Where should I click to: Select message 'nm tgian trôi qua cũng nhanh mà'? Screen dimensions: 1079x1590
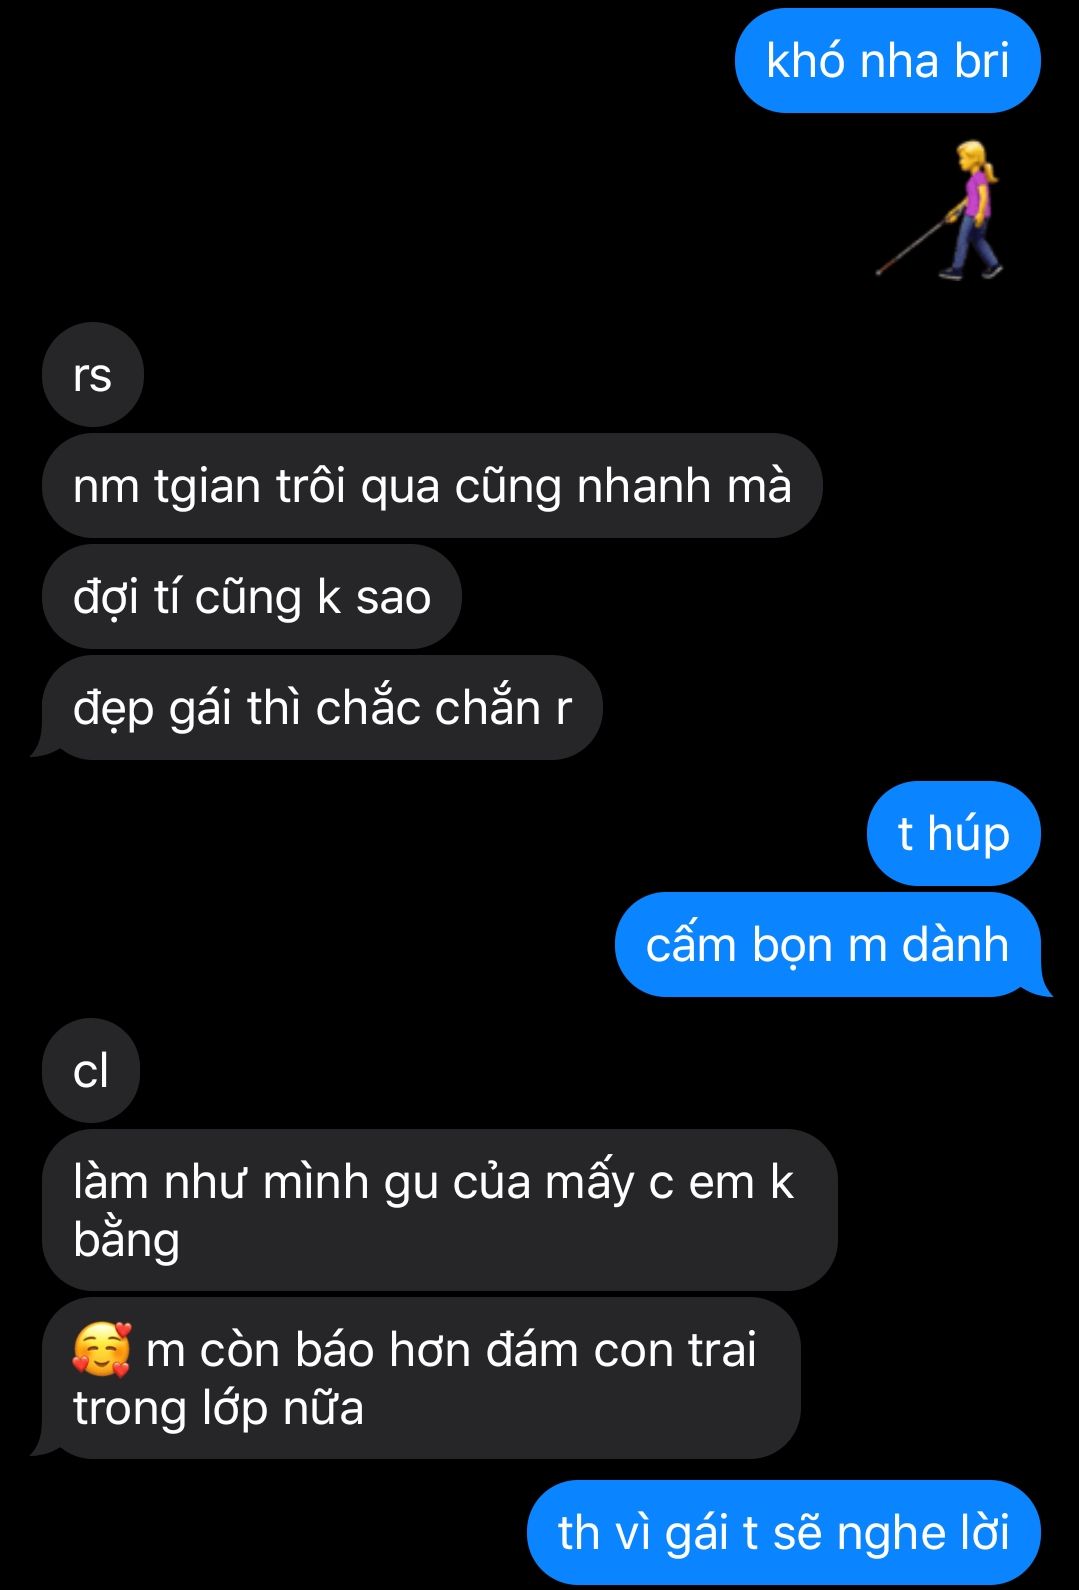[x=432, y=486]
